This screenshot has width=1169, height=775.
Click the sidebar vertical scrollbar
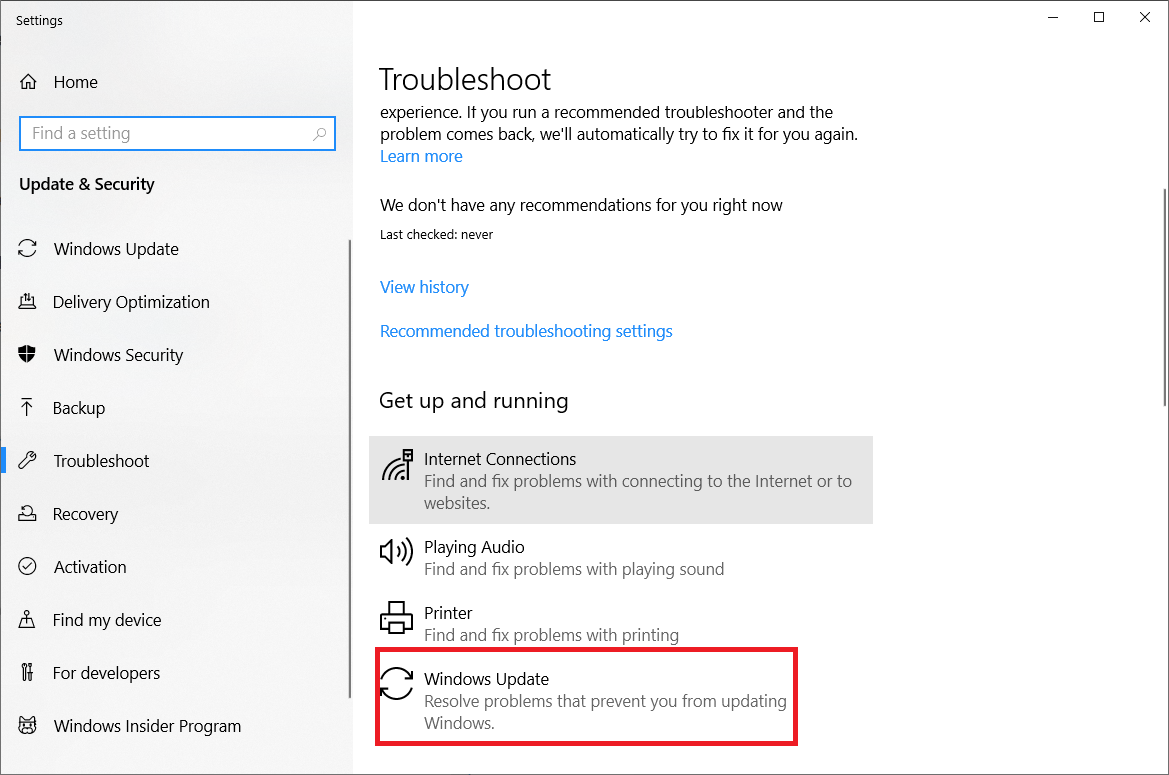click(350, 469)
